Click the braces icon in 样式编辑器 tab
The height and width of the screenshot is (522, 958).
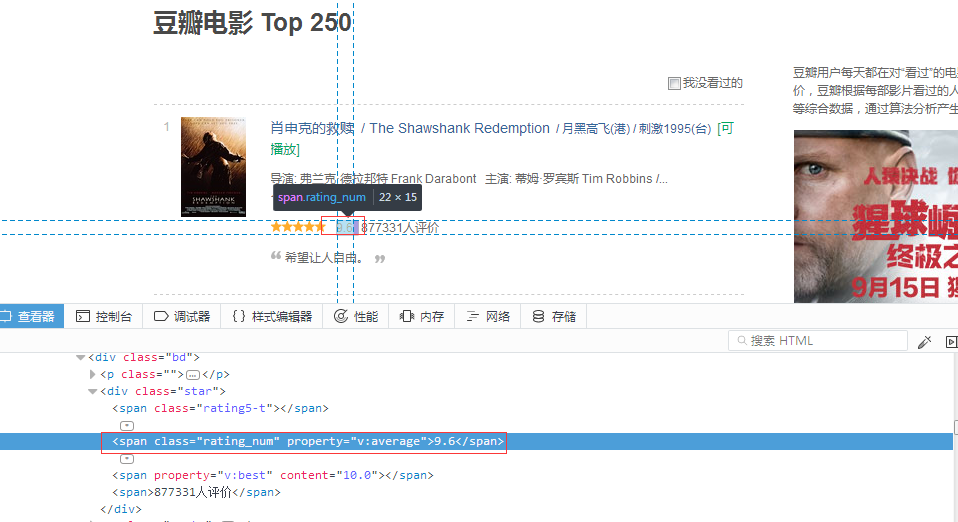tap(239, 316)
